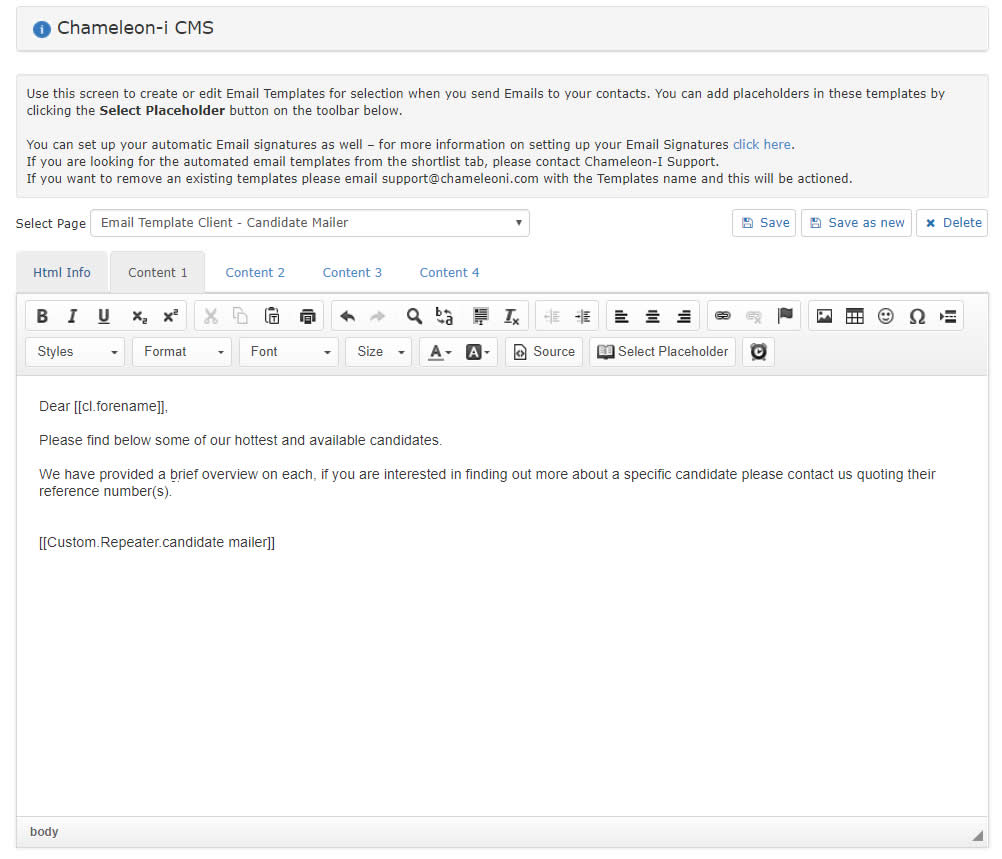Toggle bold formatting
The height and width of the screenshot is (859, 1002).
(42, 316)
